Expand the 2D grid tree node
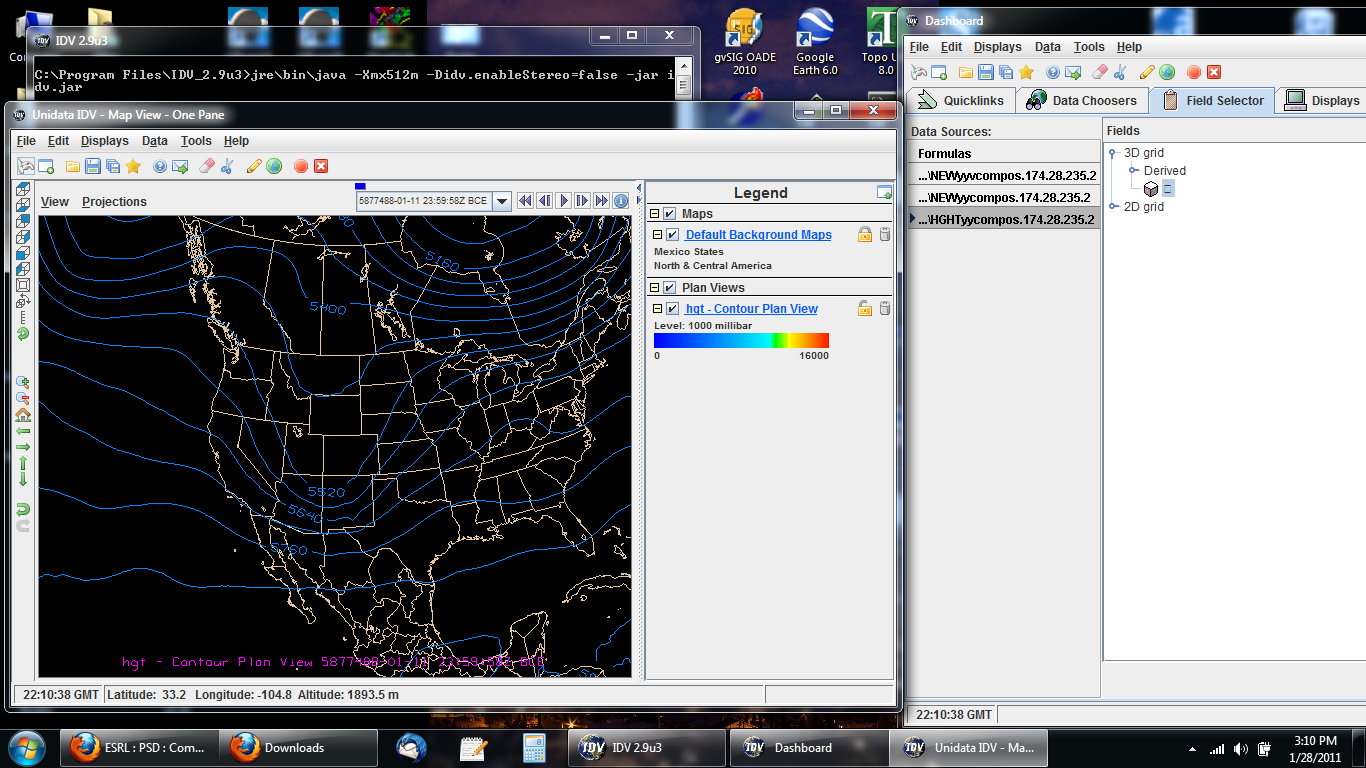The image size is (1366, 768). pos(1113,207)
